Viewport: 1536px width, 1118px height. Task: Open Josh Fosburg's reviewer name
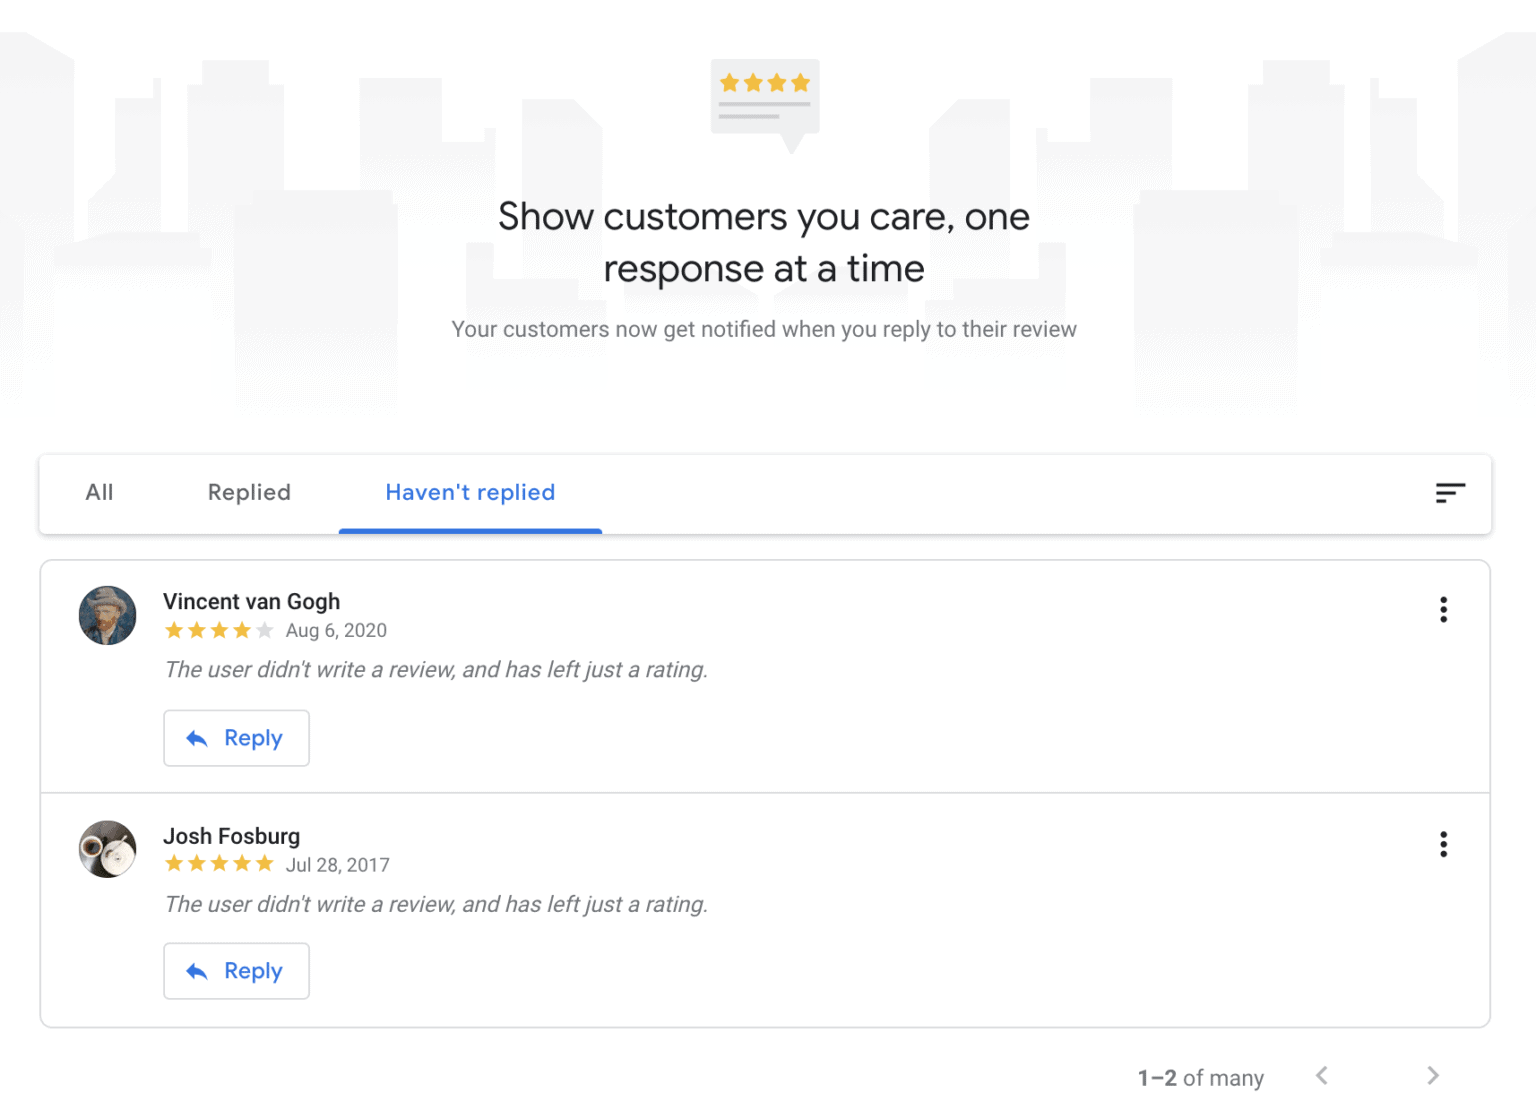tap(232, 836)
